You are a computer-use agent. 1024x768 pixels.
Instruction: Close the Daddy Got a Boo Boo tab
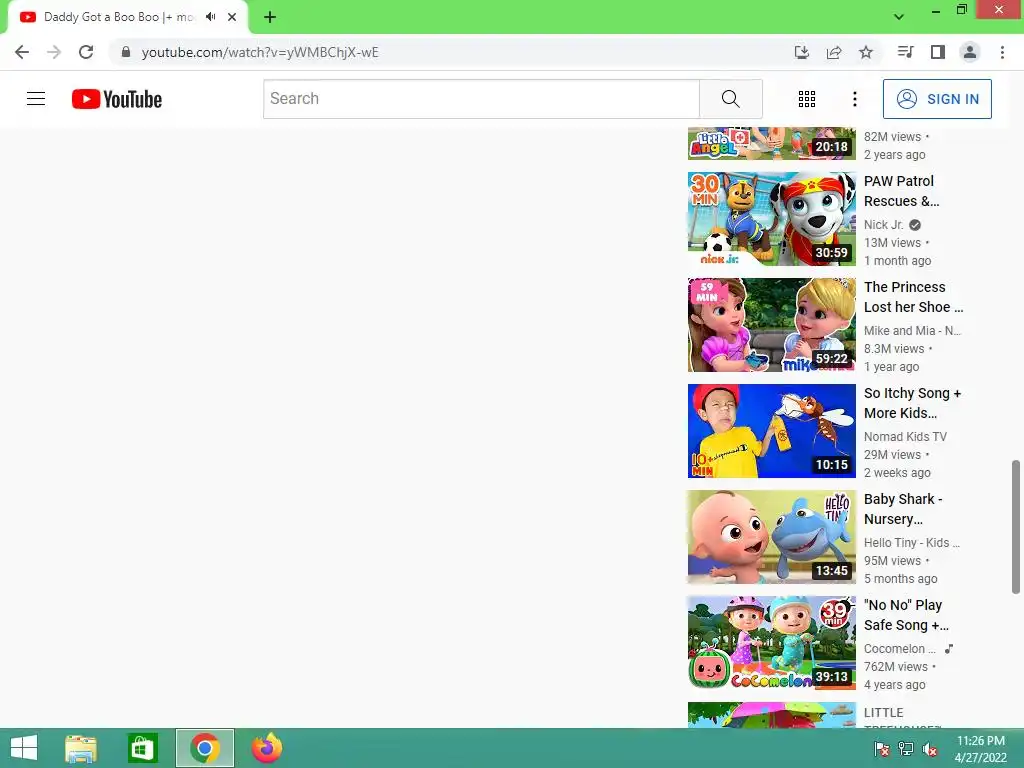point(232,17)
